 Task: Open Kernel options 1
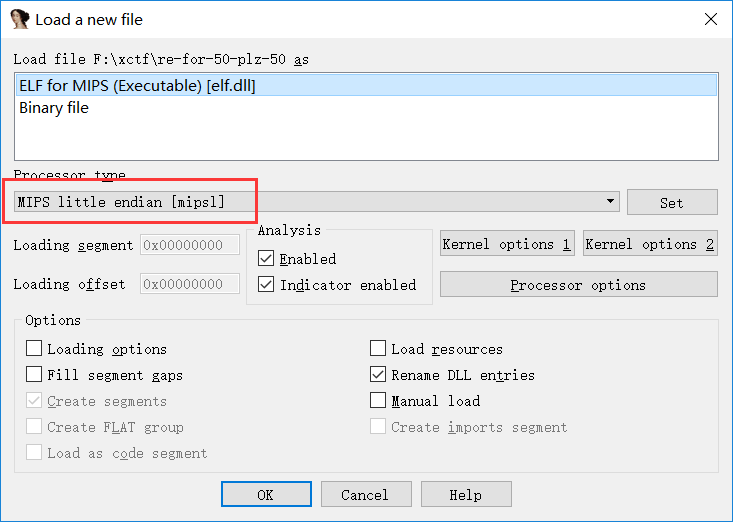click(507, 244)
